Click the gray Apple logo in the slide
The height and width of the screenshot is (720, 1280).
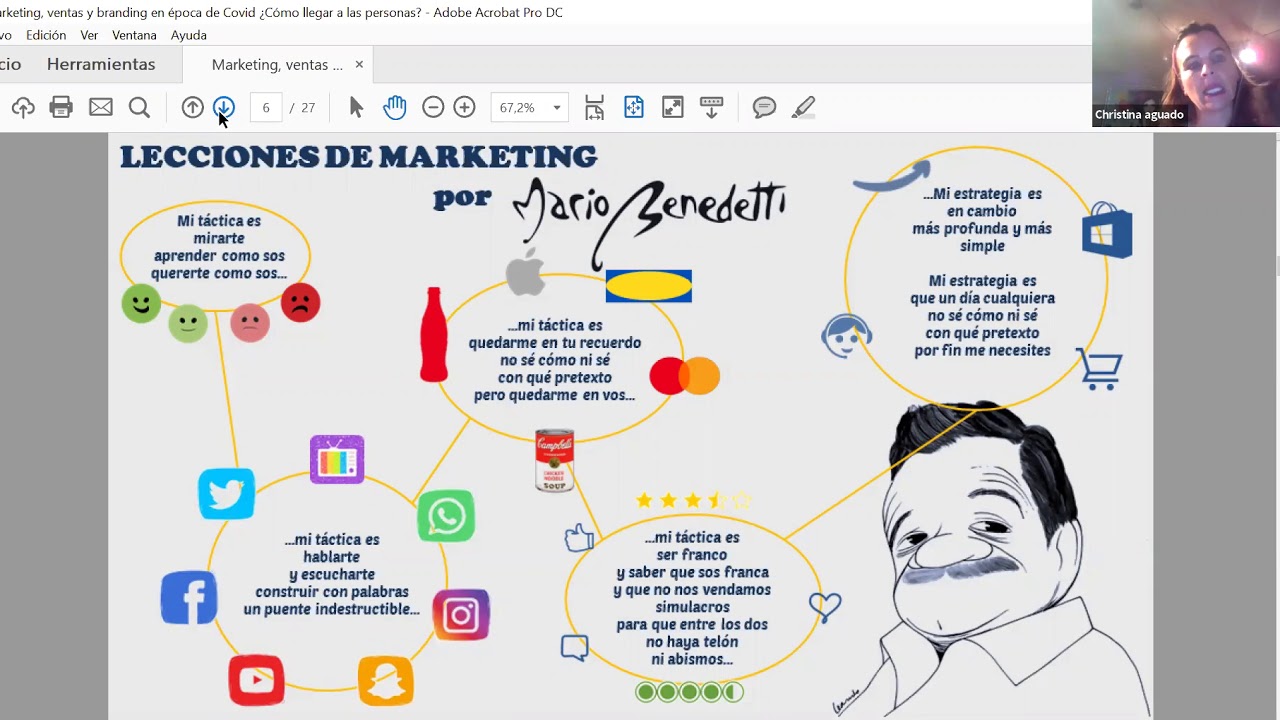coord(525,271)
